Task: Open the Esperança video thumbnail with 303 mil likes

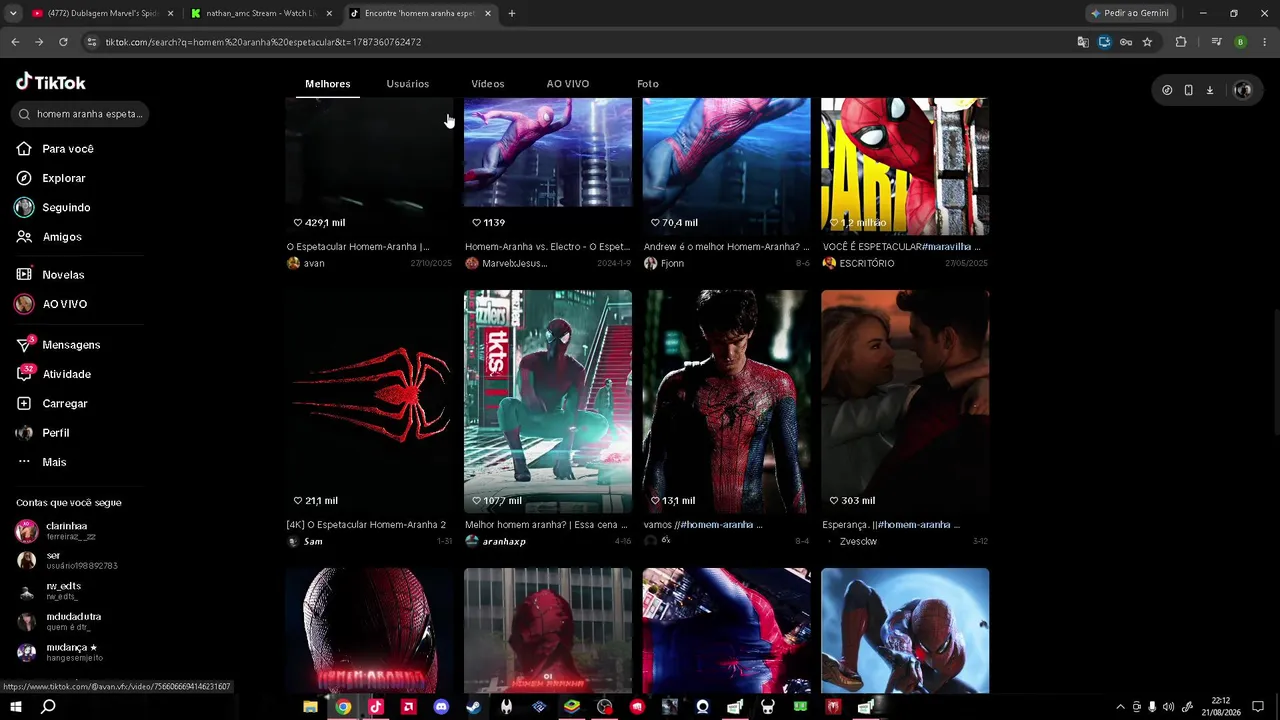Action: coord(905,402)
